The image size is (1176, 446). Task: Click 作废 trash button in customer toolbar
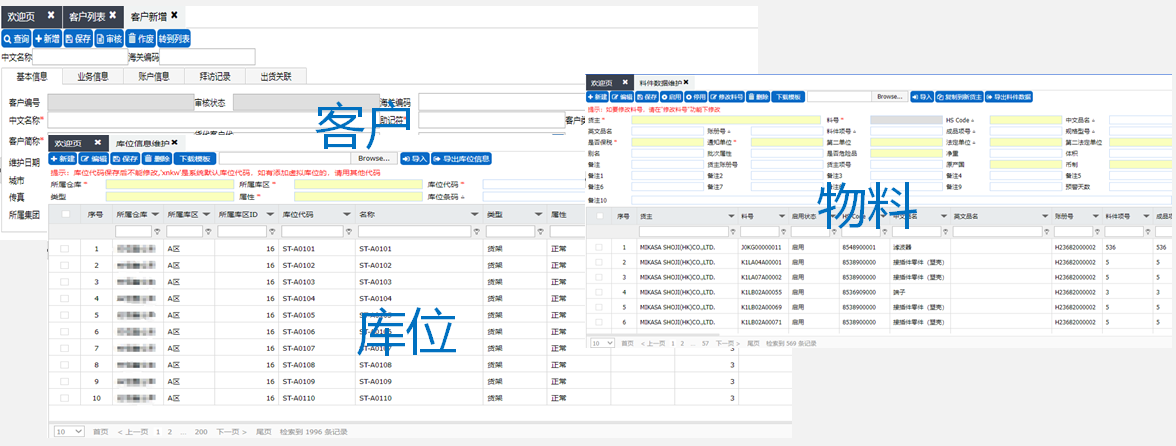(140, 39)
